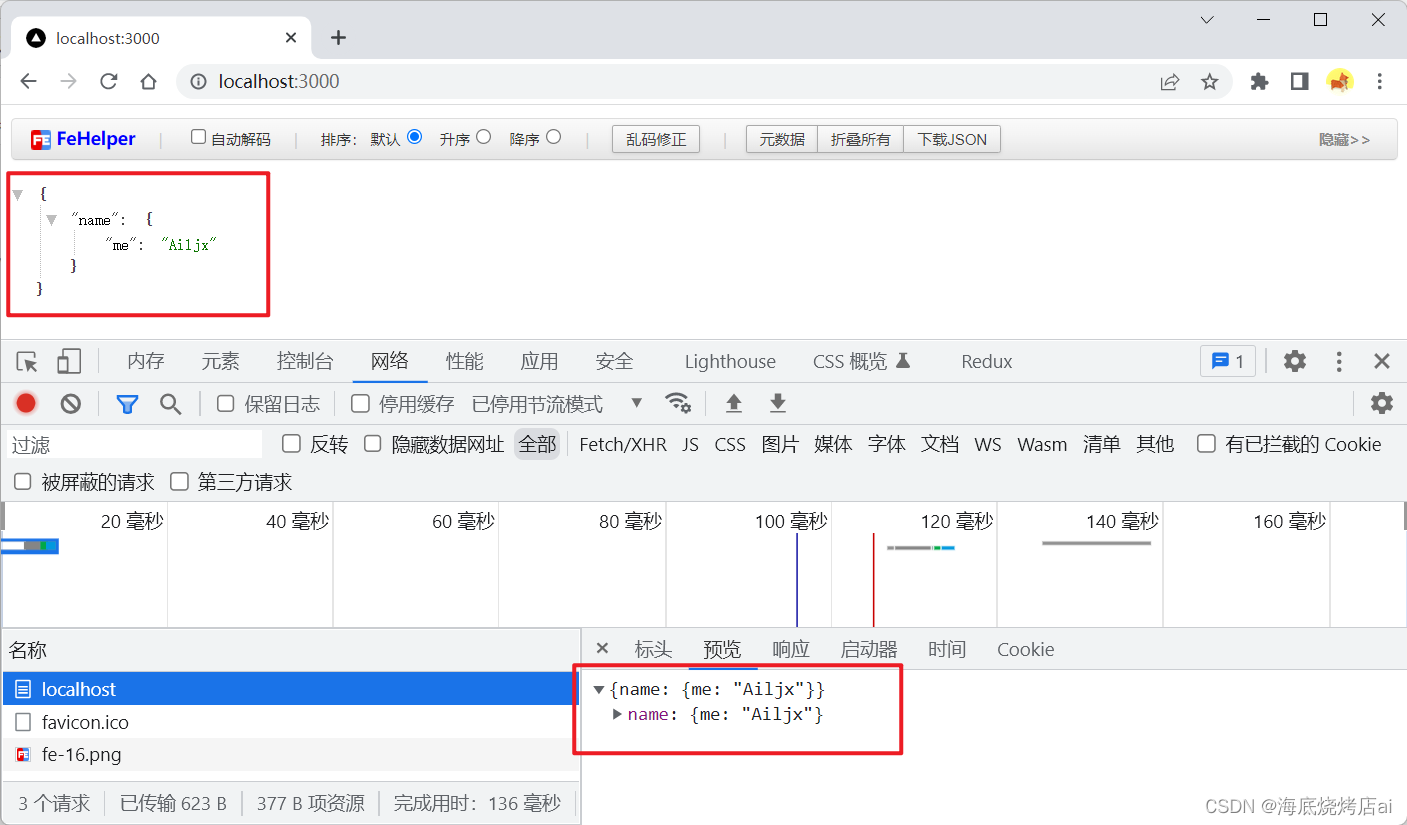Collapse the root JSON node in FeHelper
The image size is (1407, 825).
click(x=17, y=195)
